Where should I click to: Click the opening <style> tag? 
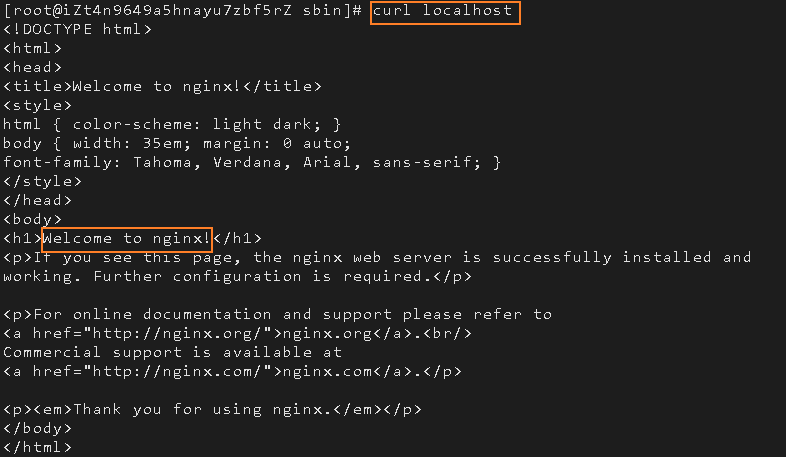(38, 105)
